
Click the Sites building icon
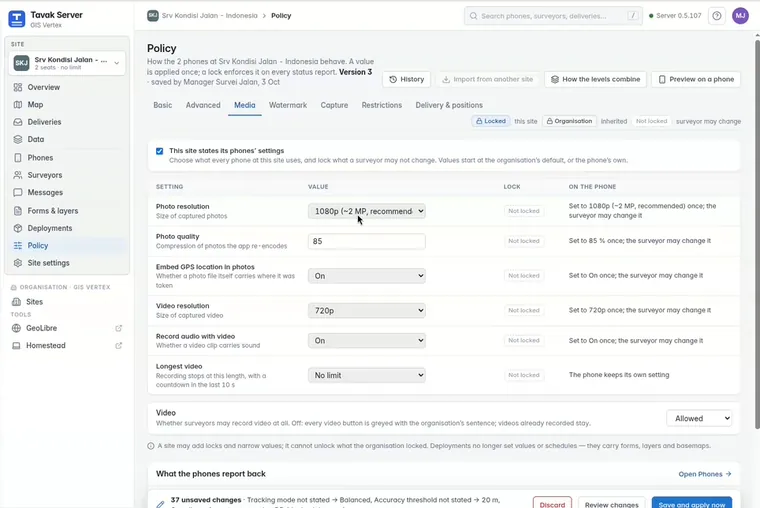[x=16, y=302]
